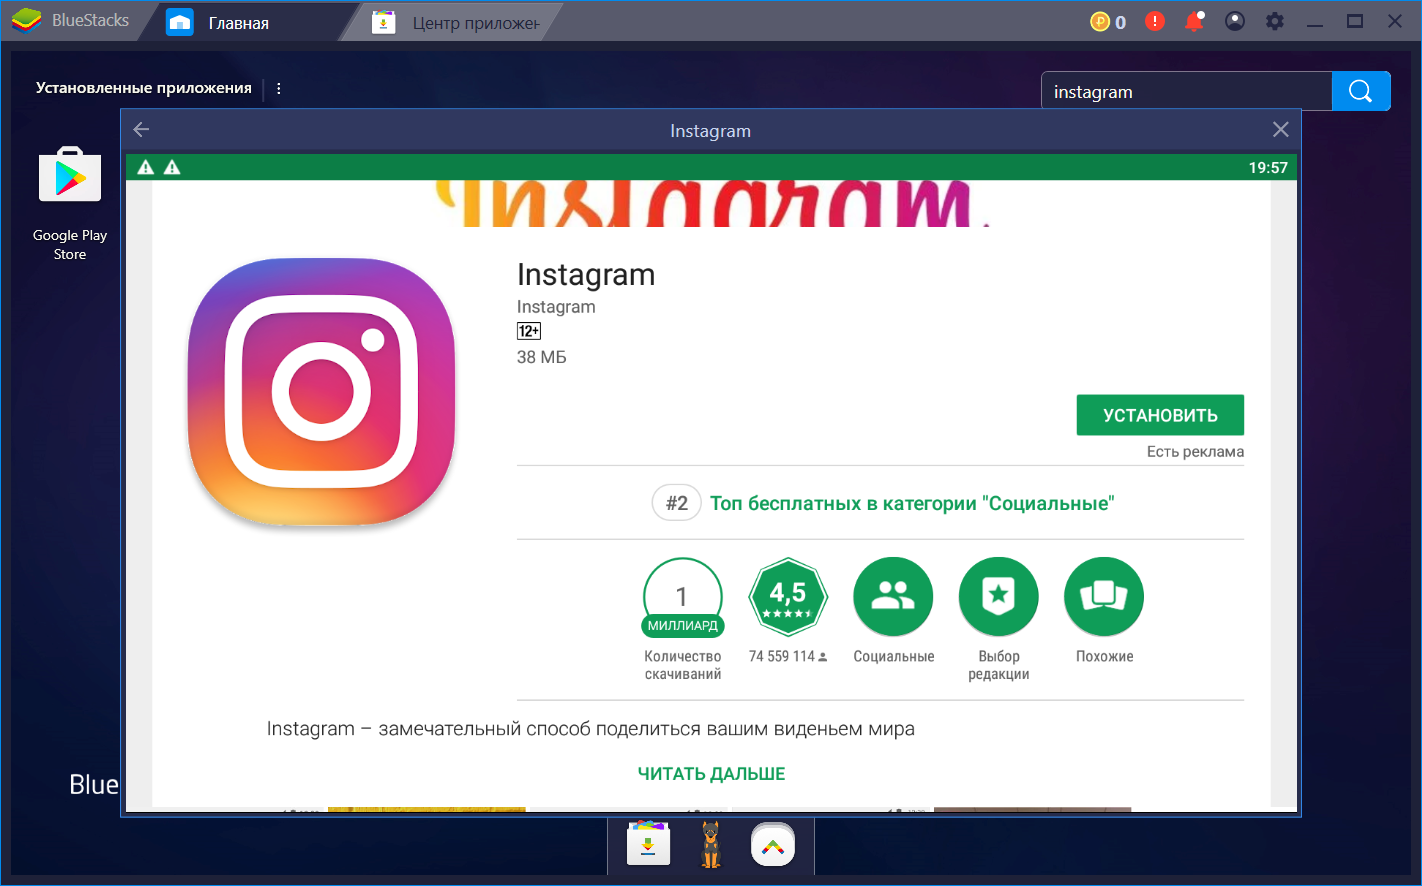Open the #2 rank badge
The height and width of the screenshot is (886, 1422).
click(677, 503)
